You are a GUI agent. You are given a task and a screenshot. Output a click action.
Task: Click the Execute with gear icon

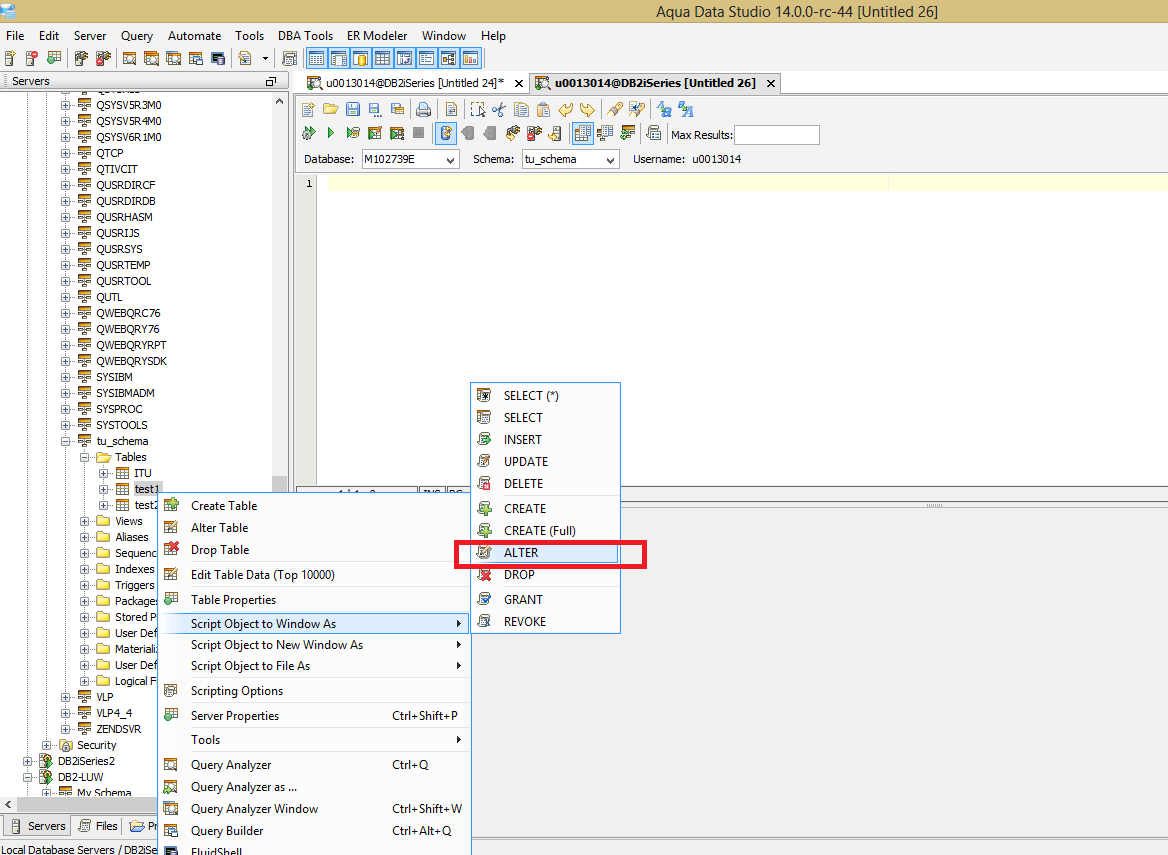coord(308,133)
